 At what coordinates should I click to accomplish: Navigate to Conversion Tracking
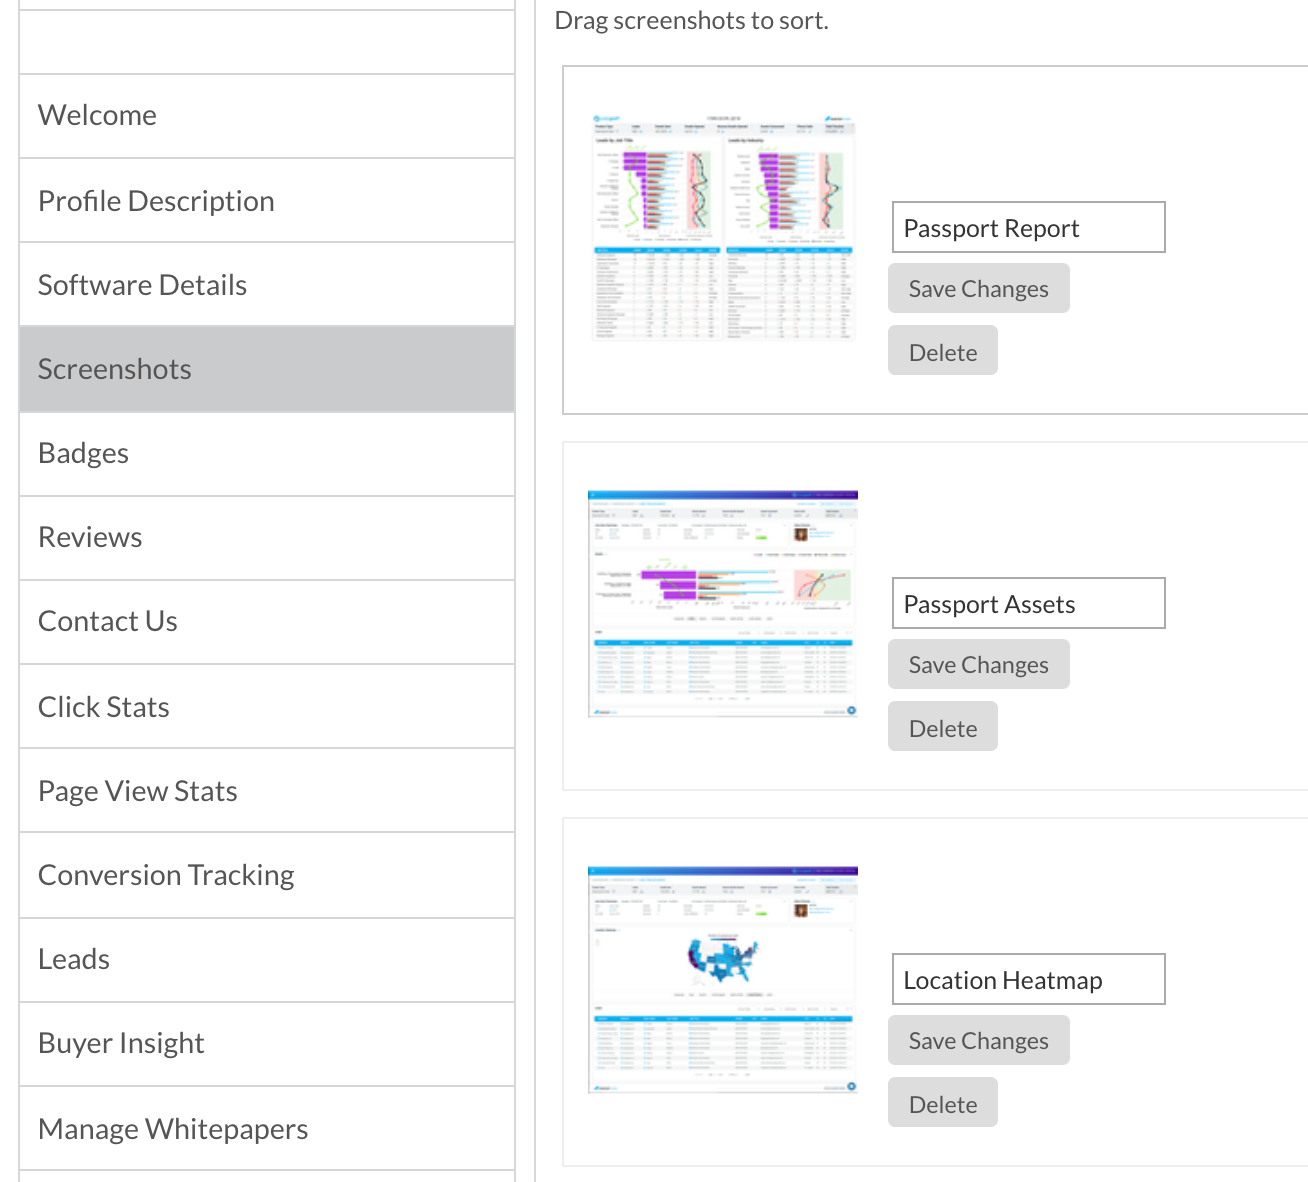[x=165, y=874]
